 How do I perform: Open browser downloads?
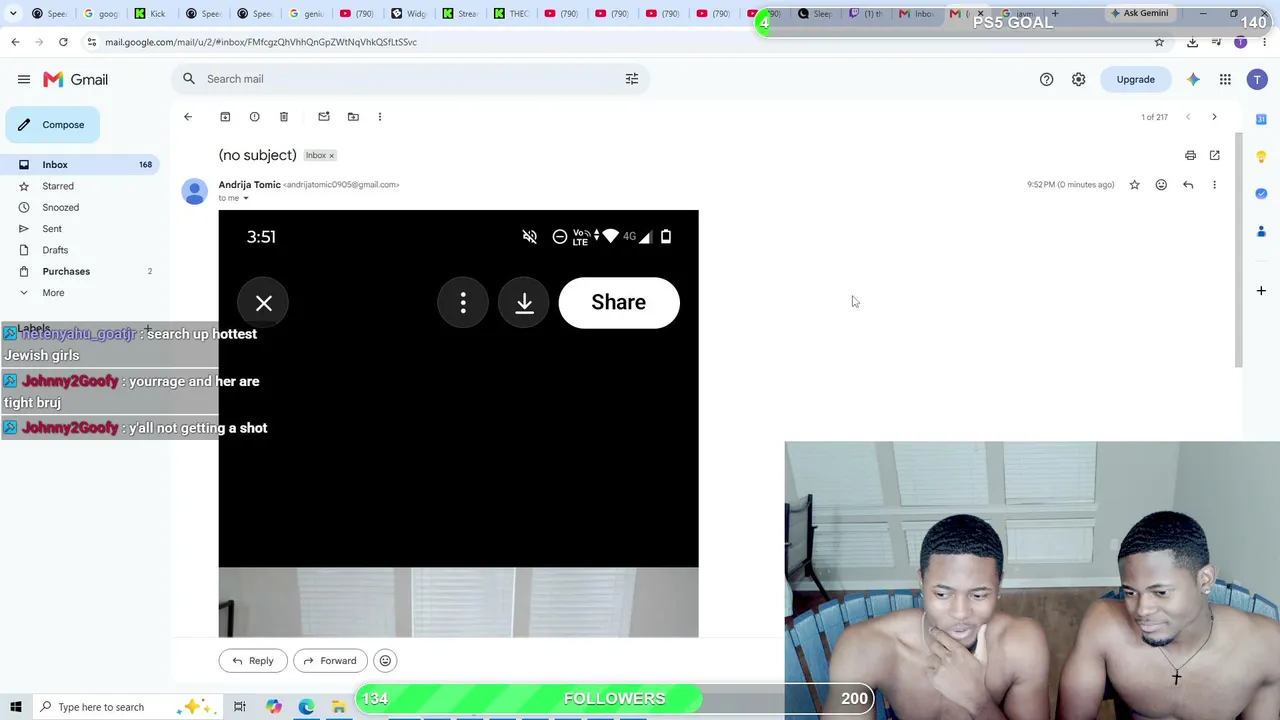(x=1192, y=42)
